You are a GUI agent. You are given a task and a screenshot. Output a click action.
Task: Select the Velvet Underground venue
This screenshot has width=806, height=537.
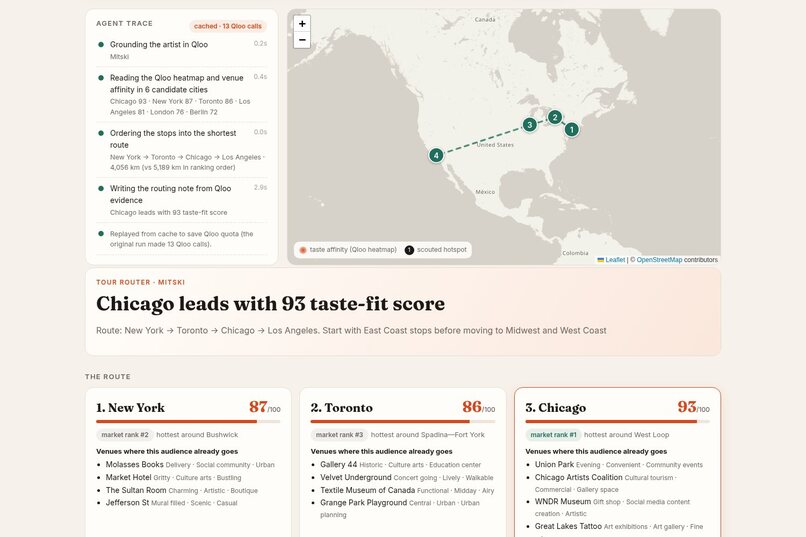coord(356,477)
